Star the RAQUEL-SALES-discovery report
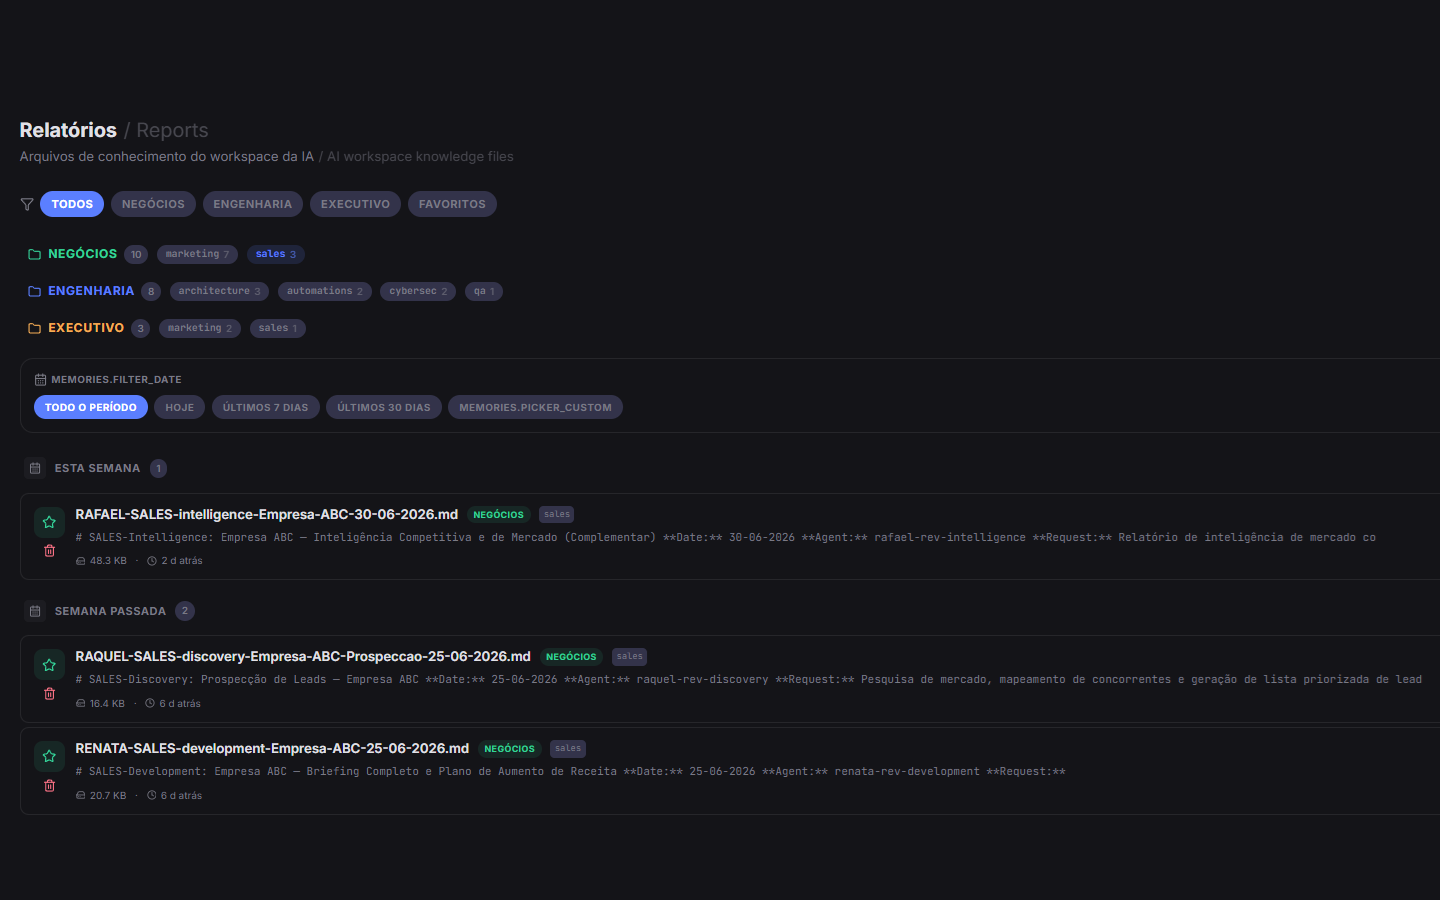The height and width of the screenshot is (900, 1440). point(49,665)
